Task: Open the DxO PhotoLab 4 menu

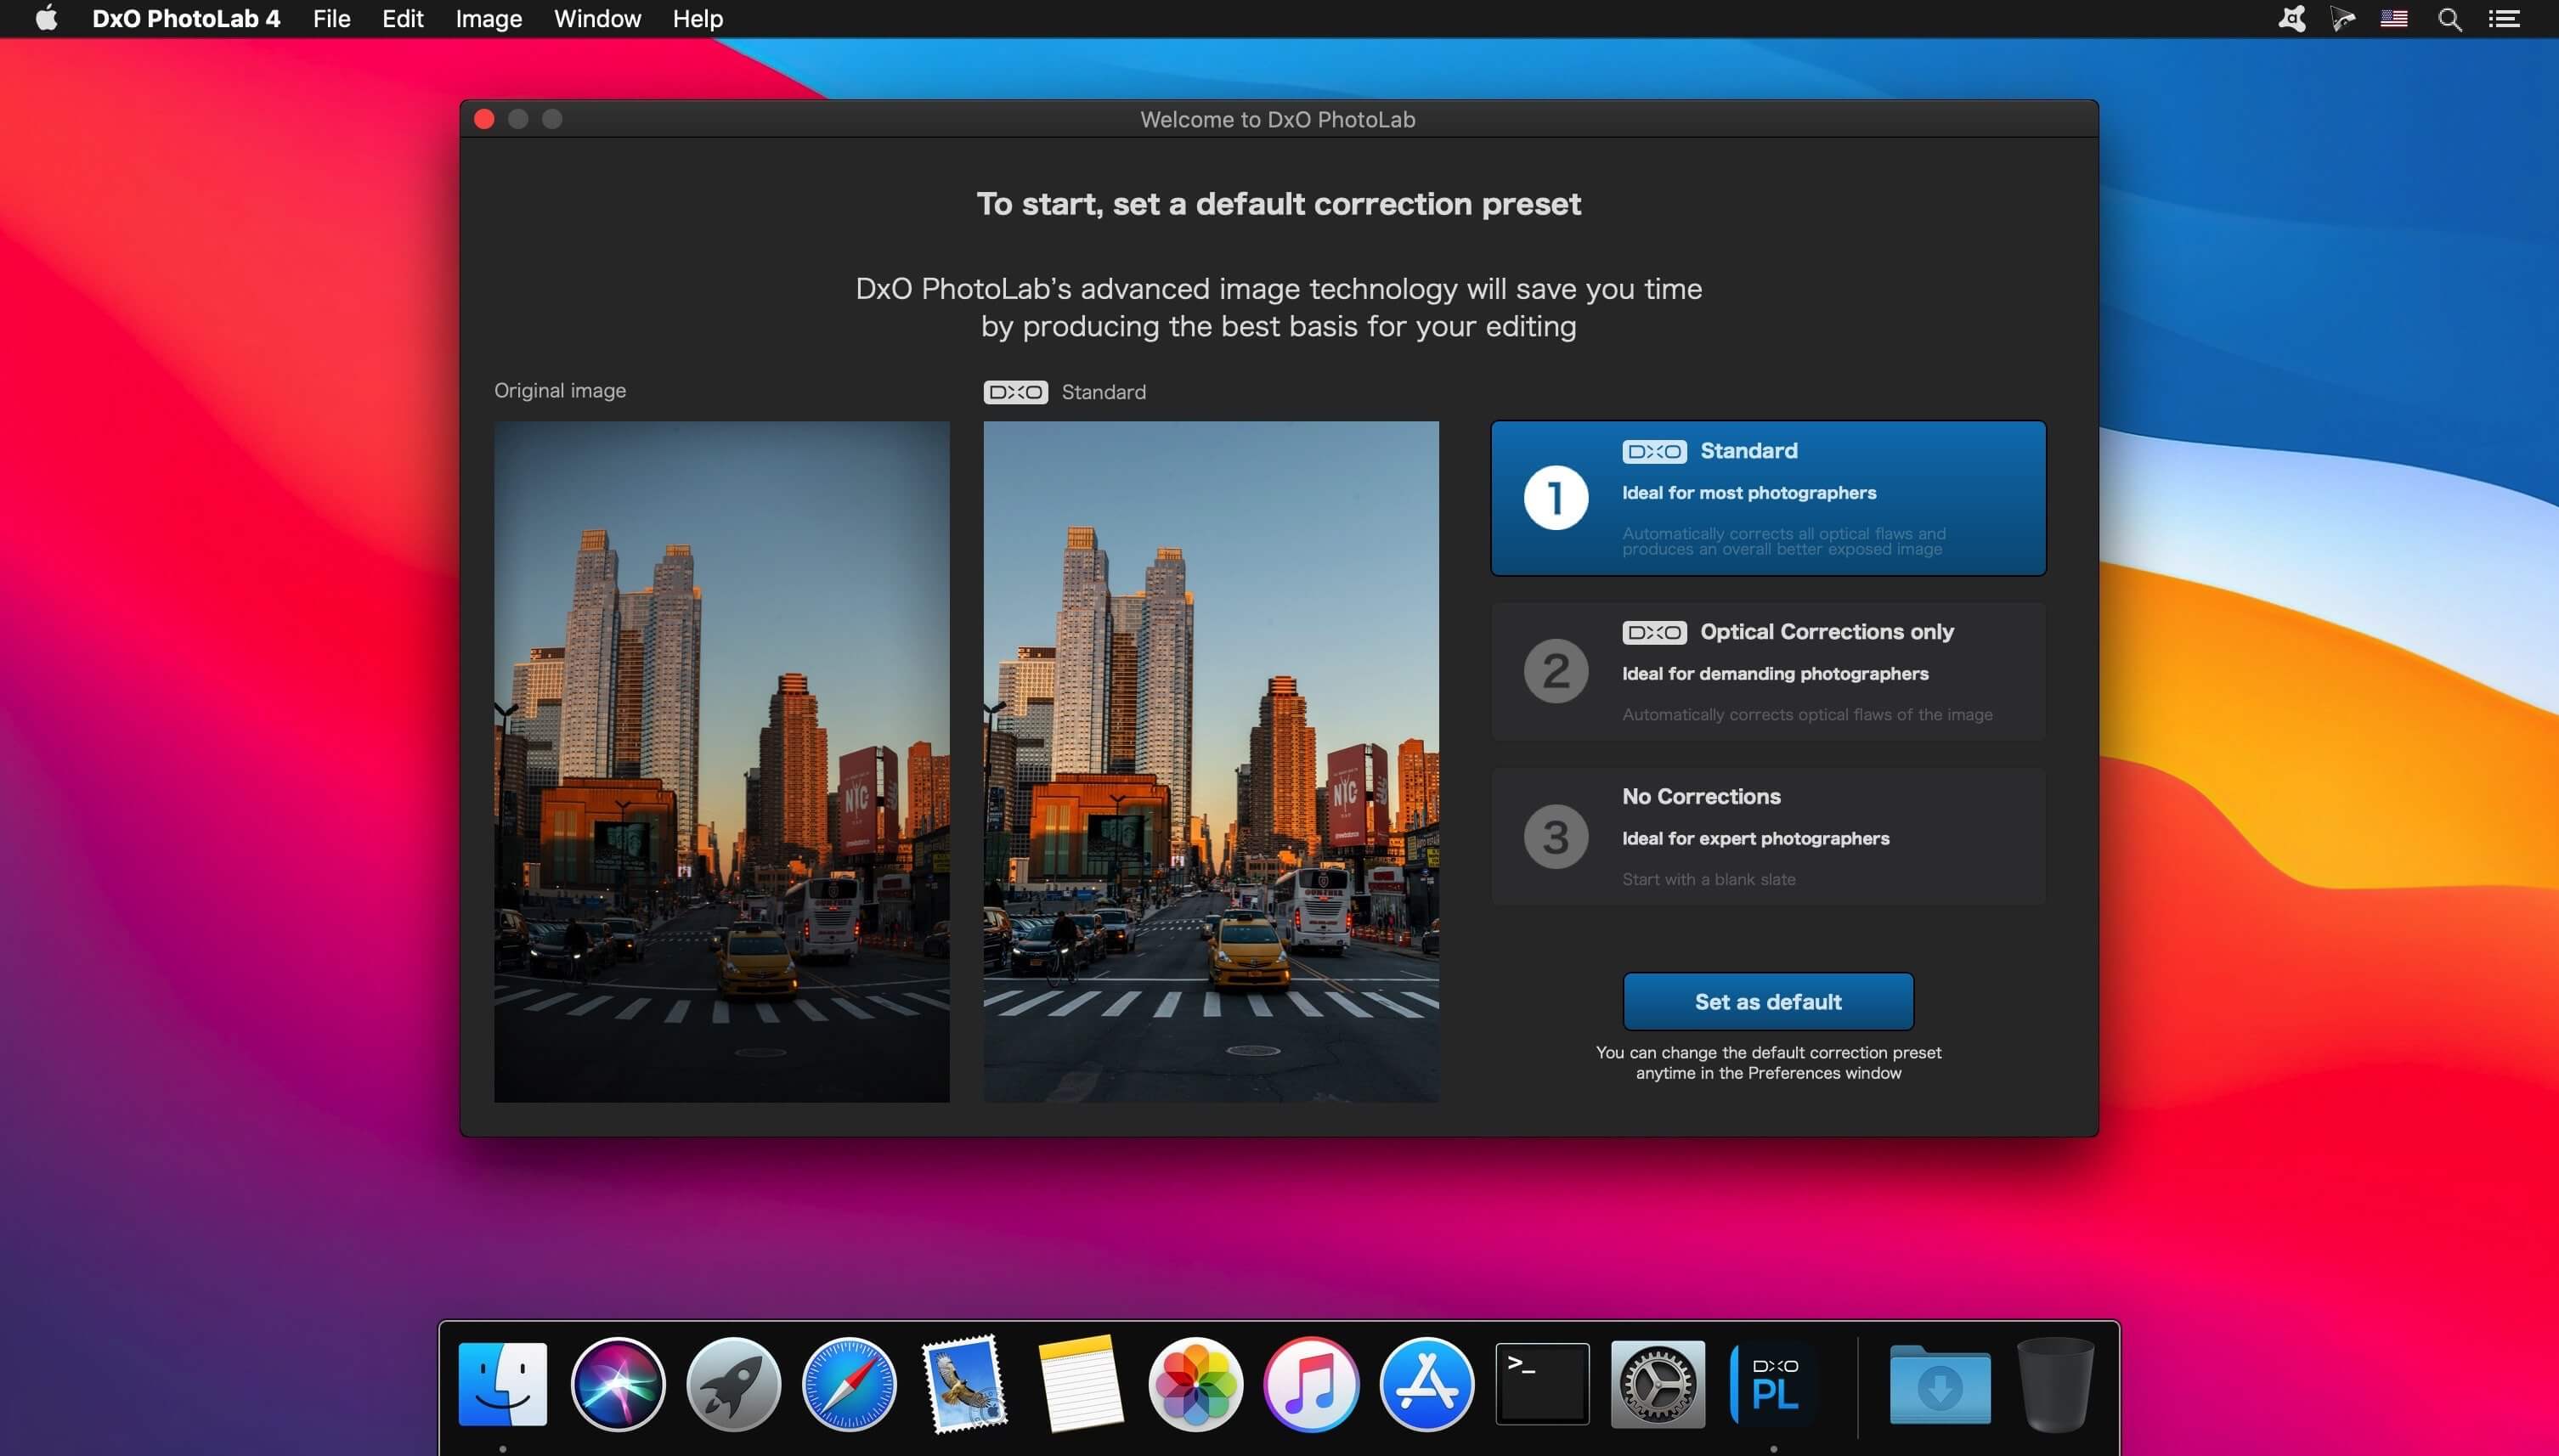Action: pos(186,19)
